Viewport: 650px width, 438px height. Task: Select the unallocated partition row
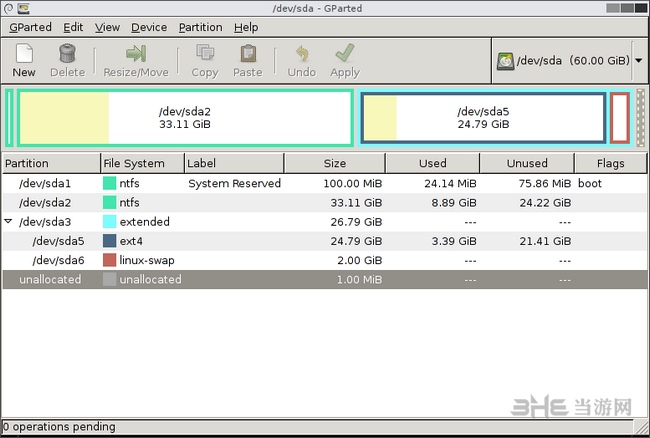(325, 279)
